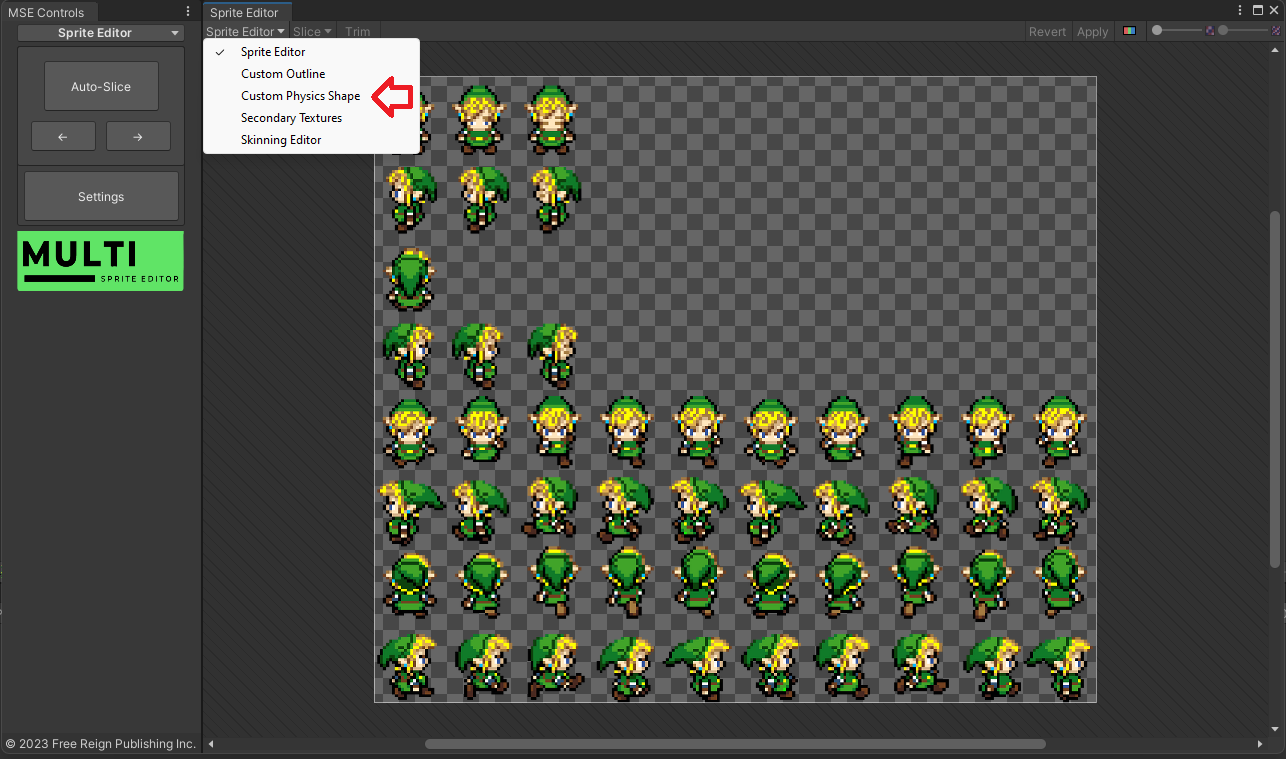Choose Custom Physics Shape from the menu
The image size is (1286, 759).
coord(311,96)
